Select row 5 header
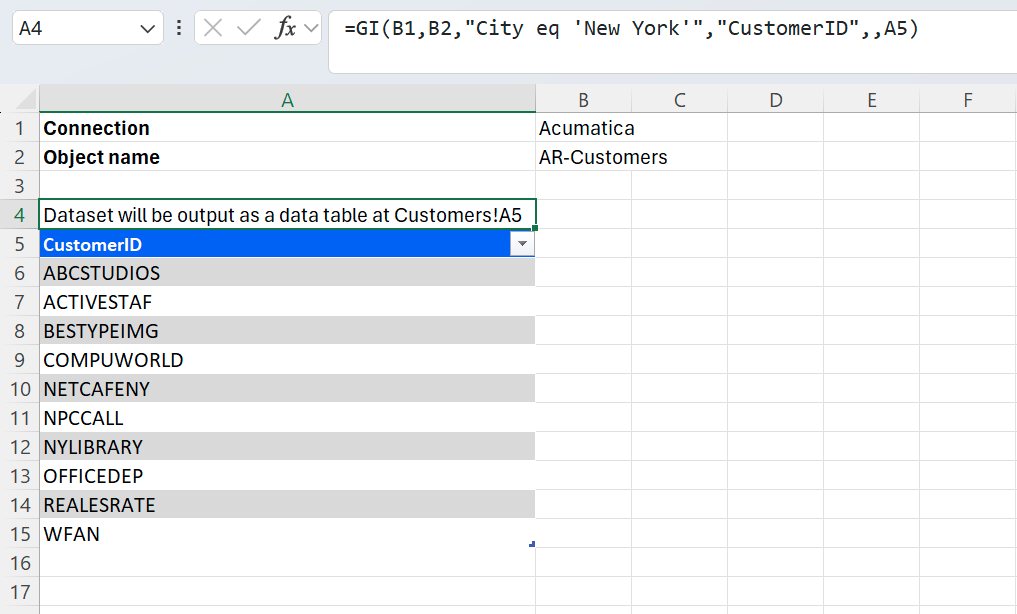Viewport: 1017px width, 614px height. [20, 244]
